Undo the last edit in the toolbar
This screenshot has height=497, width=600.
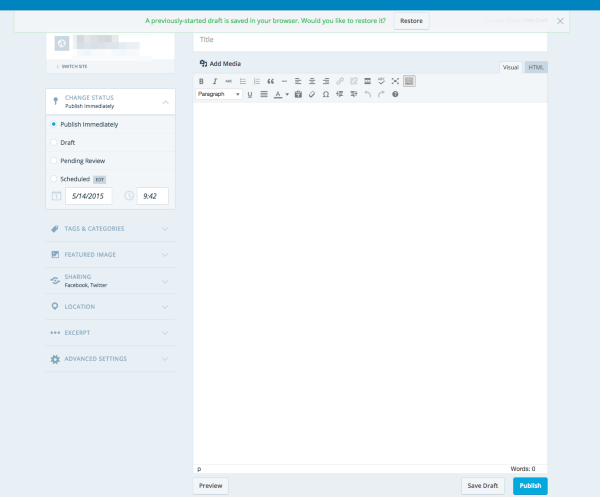tap(368, 94)
